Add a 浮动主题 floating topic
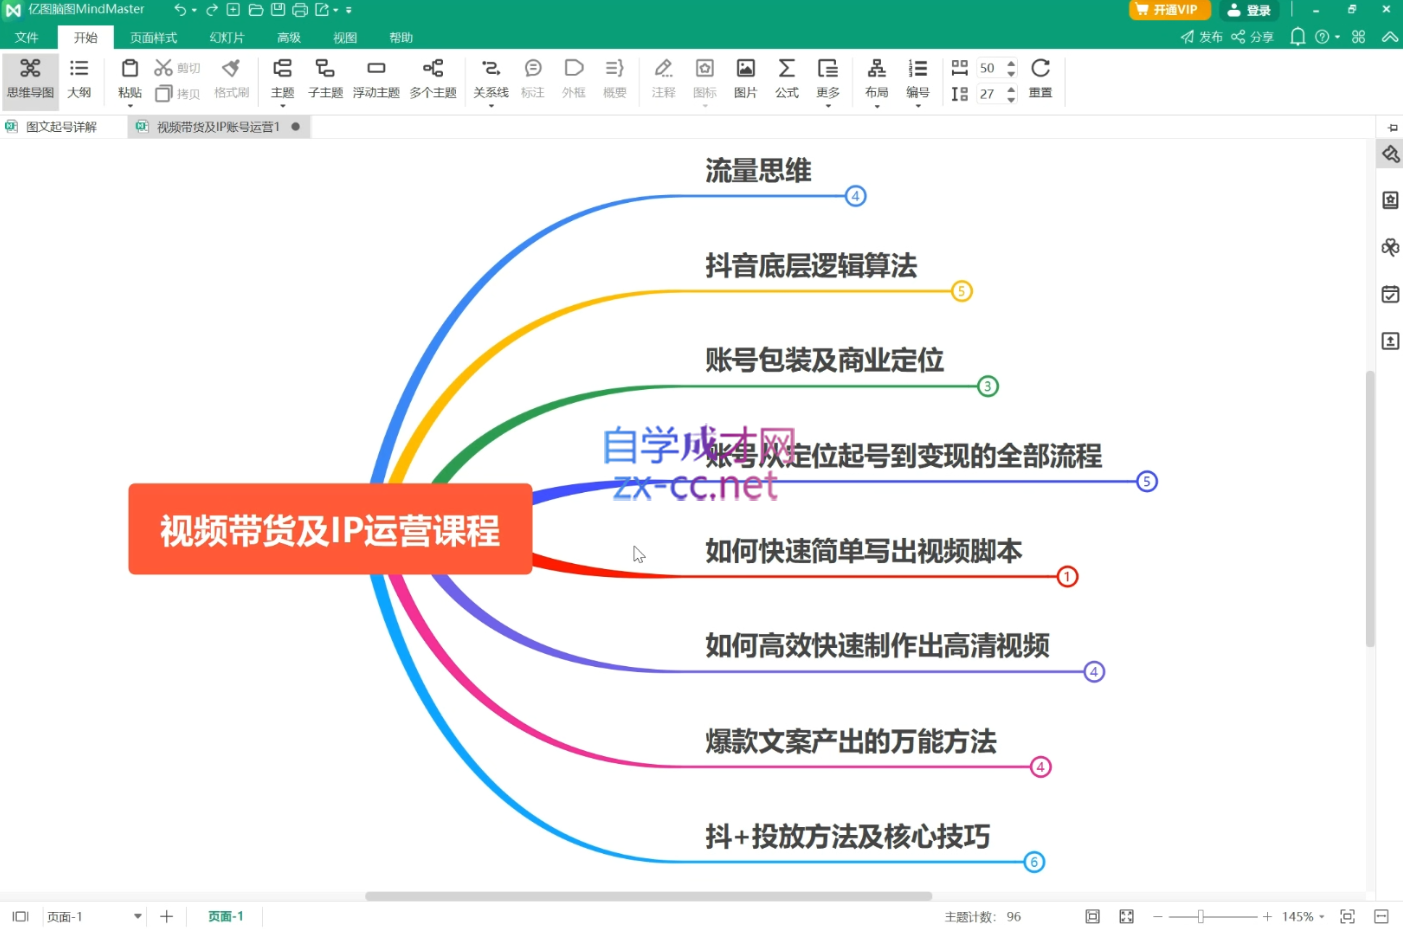Screen dimensions: 1403x929 pos(376,78)
